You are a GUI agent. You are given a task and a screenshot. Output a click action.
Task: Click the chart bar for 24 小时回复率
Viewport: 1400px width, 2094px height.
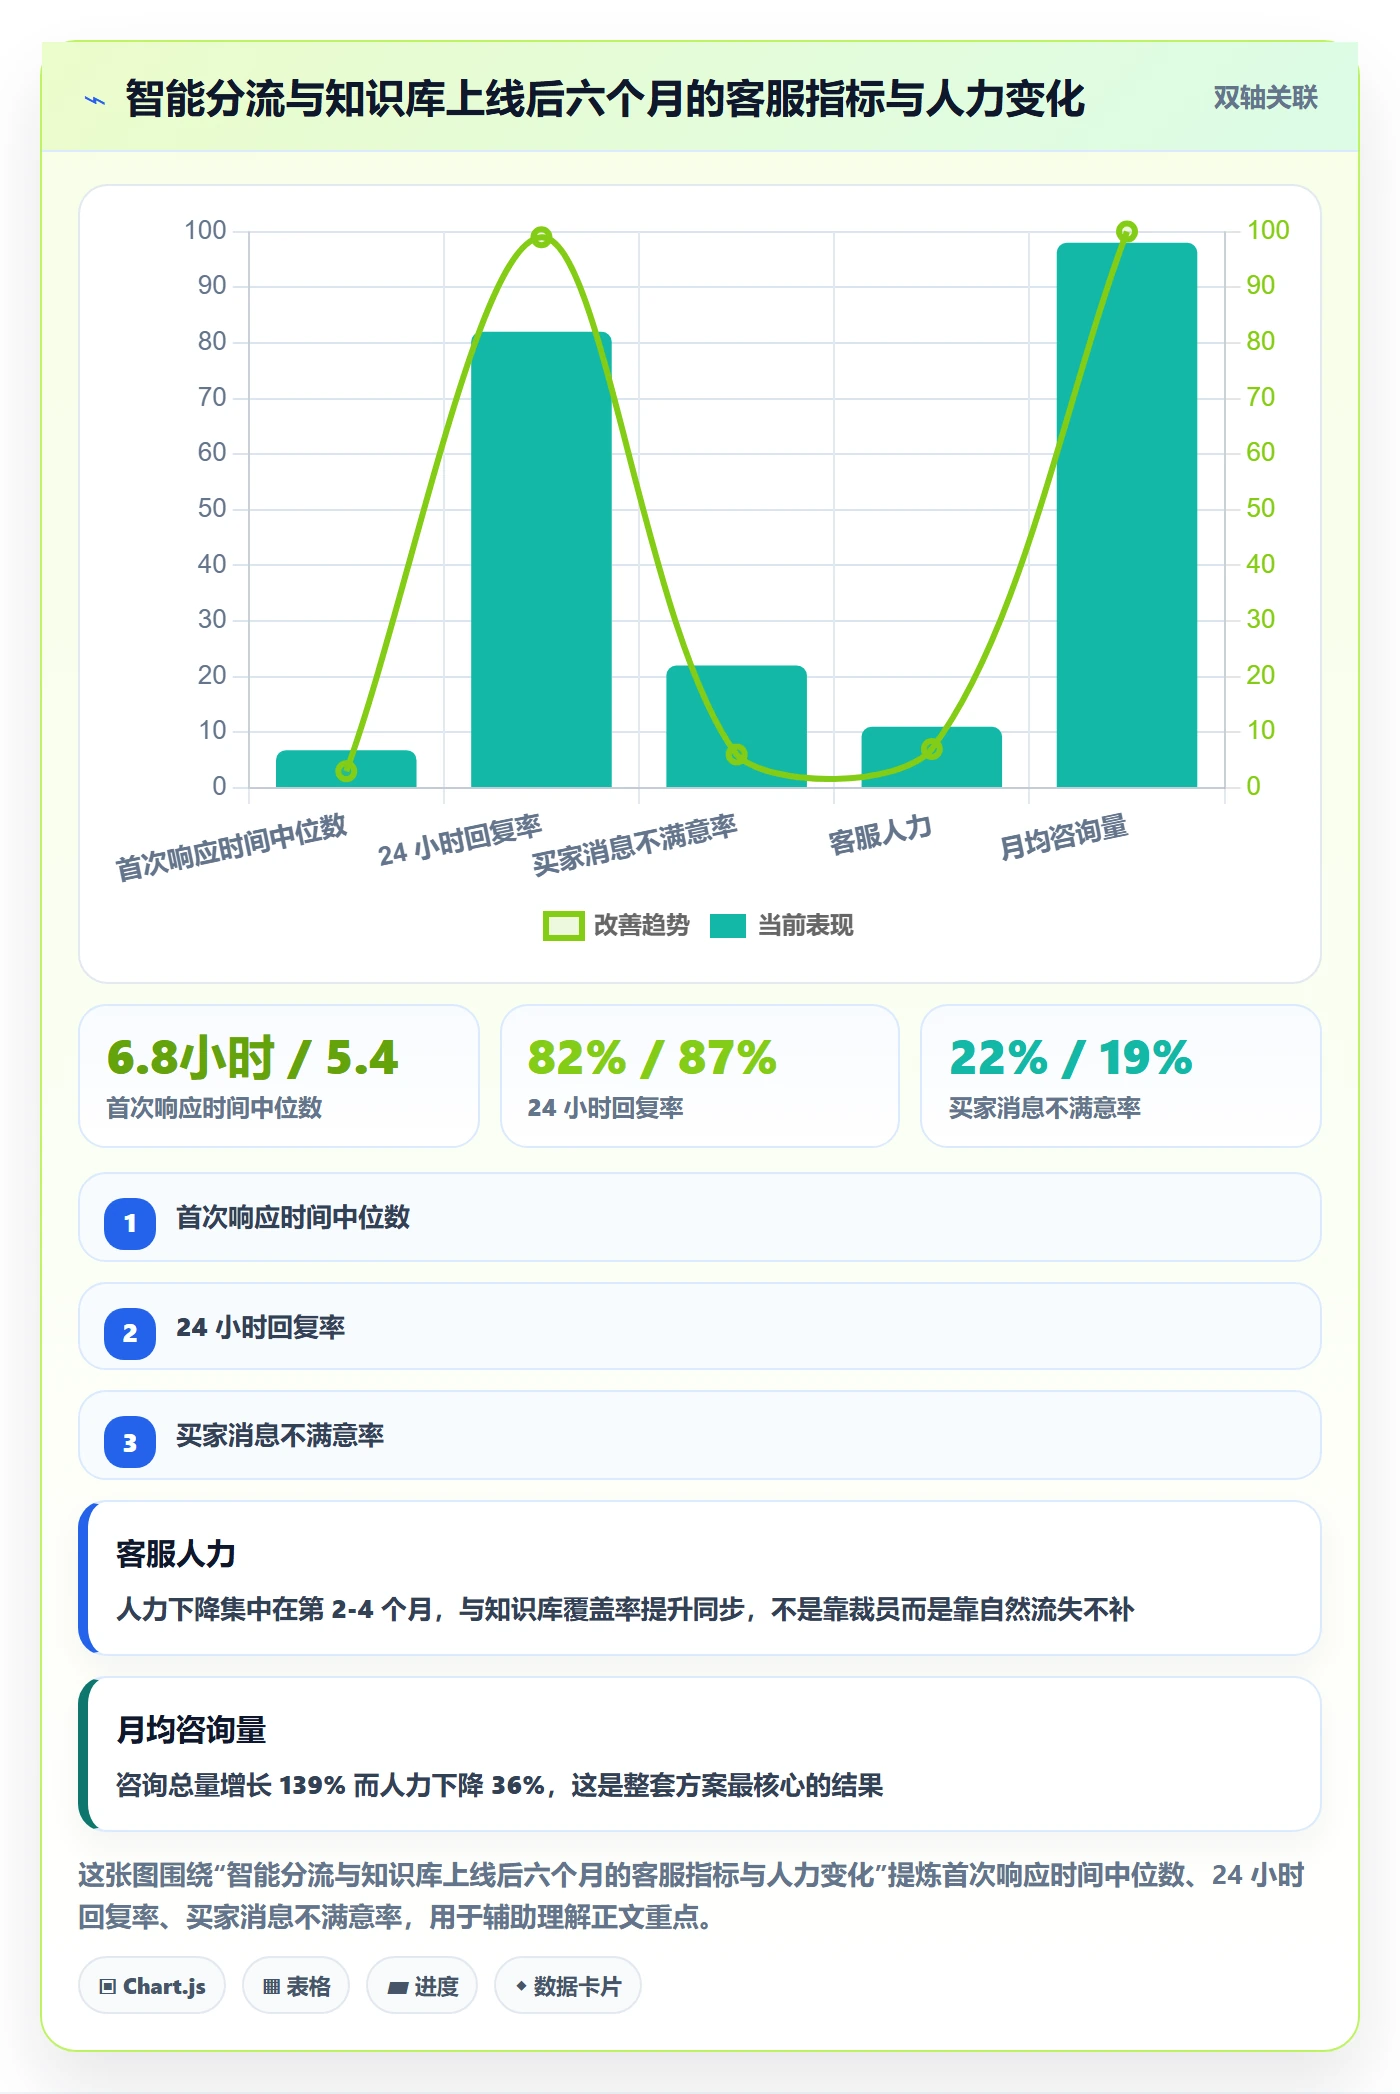(541, 559)
